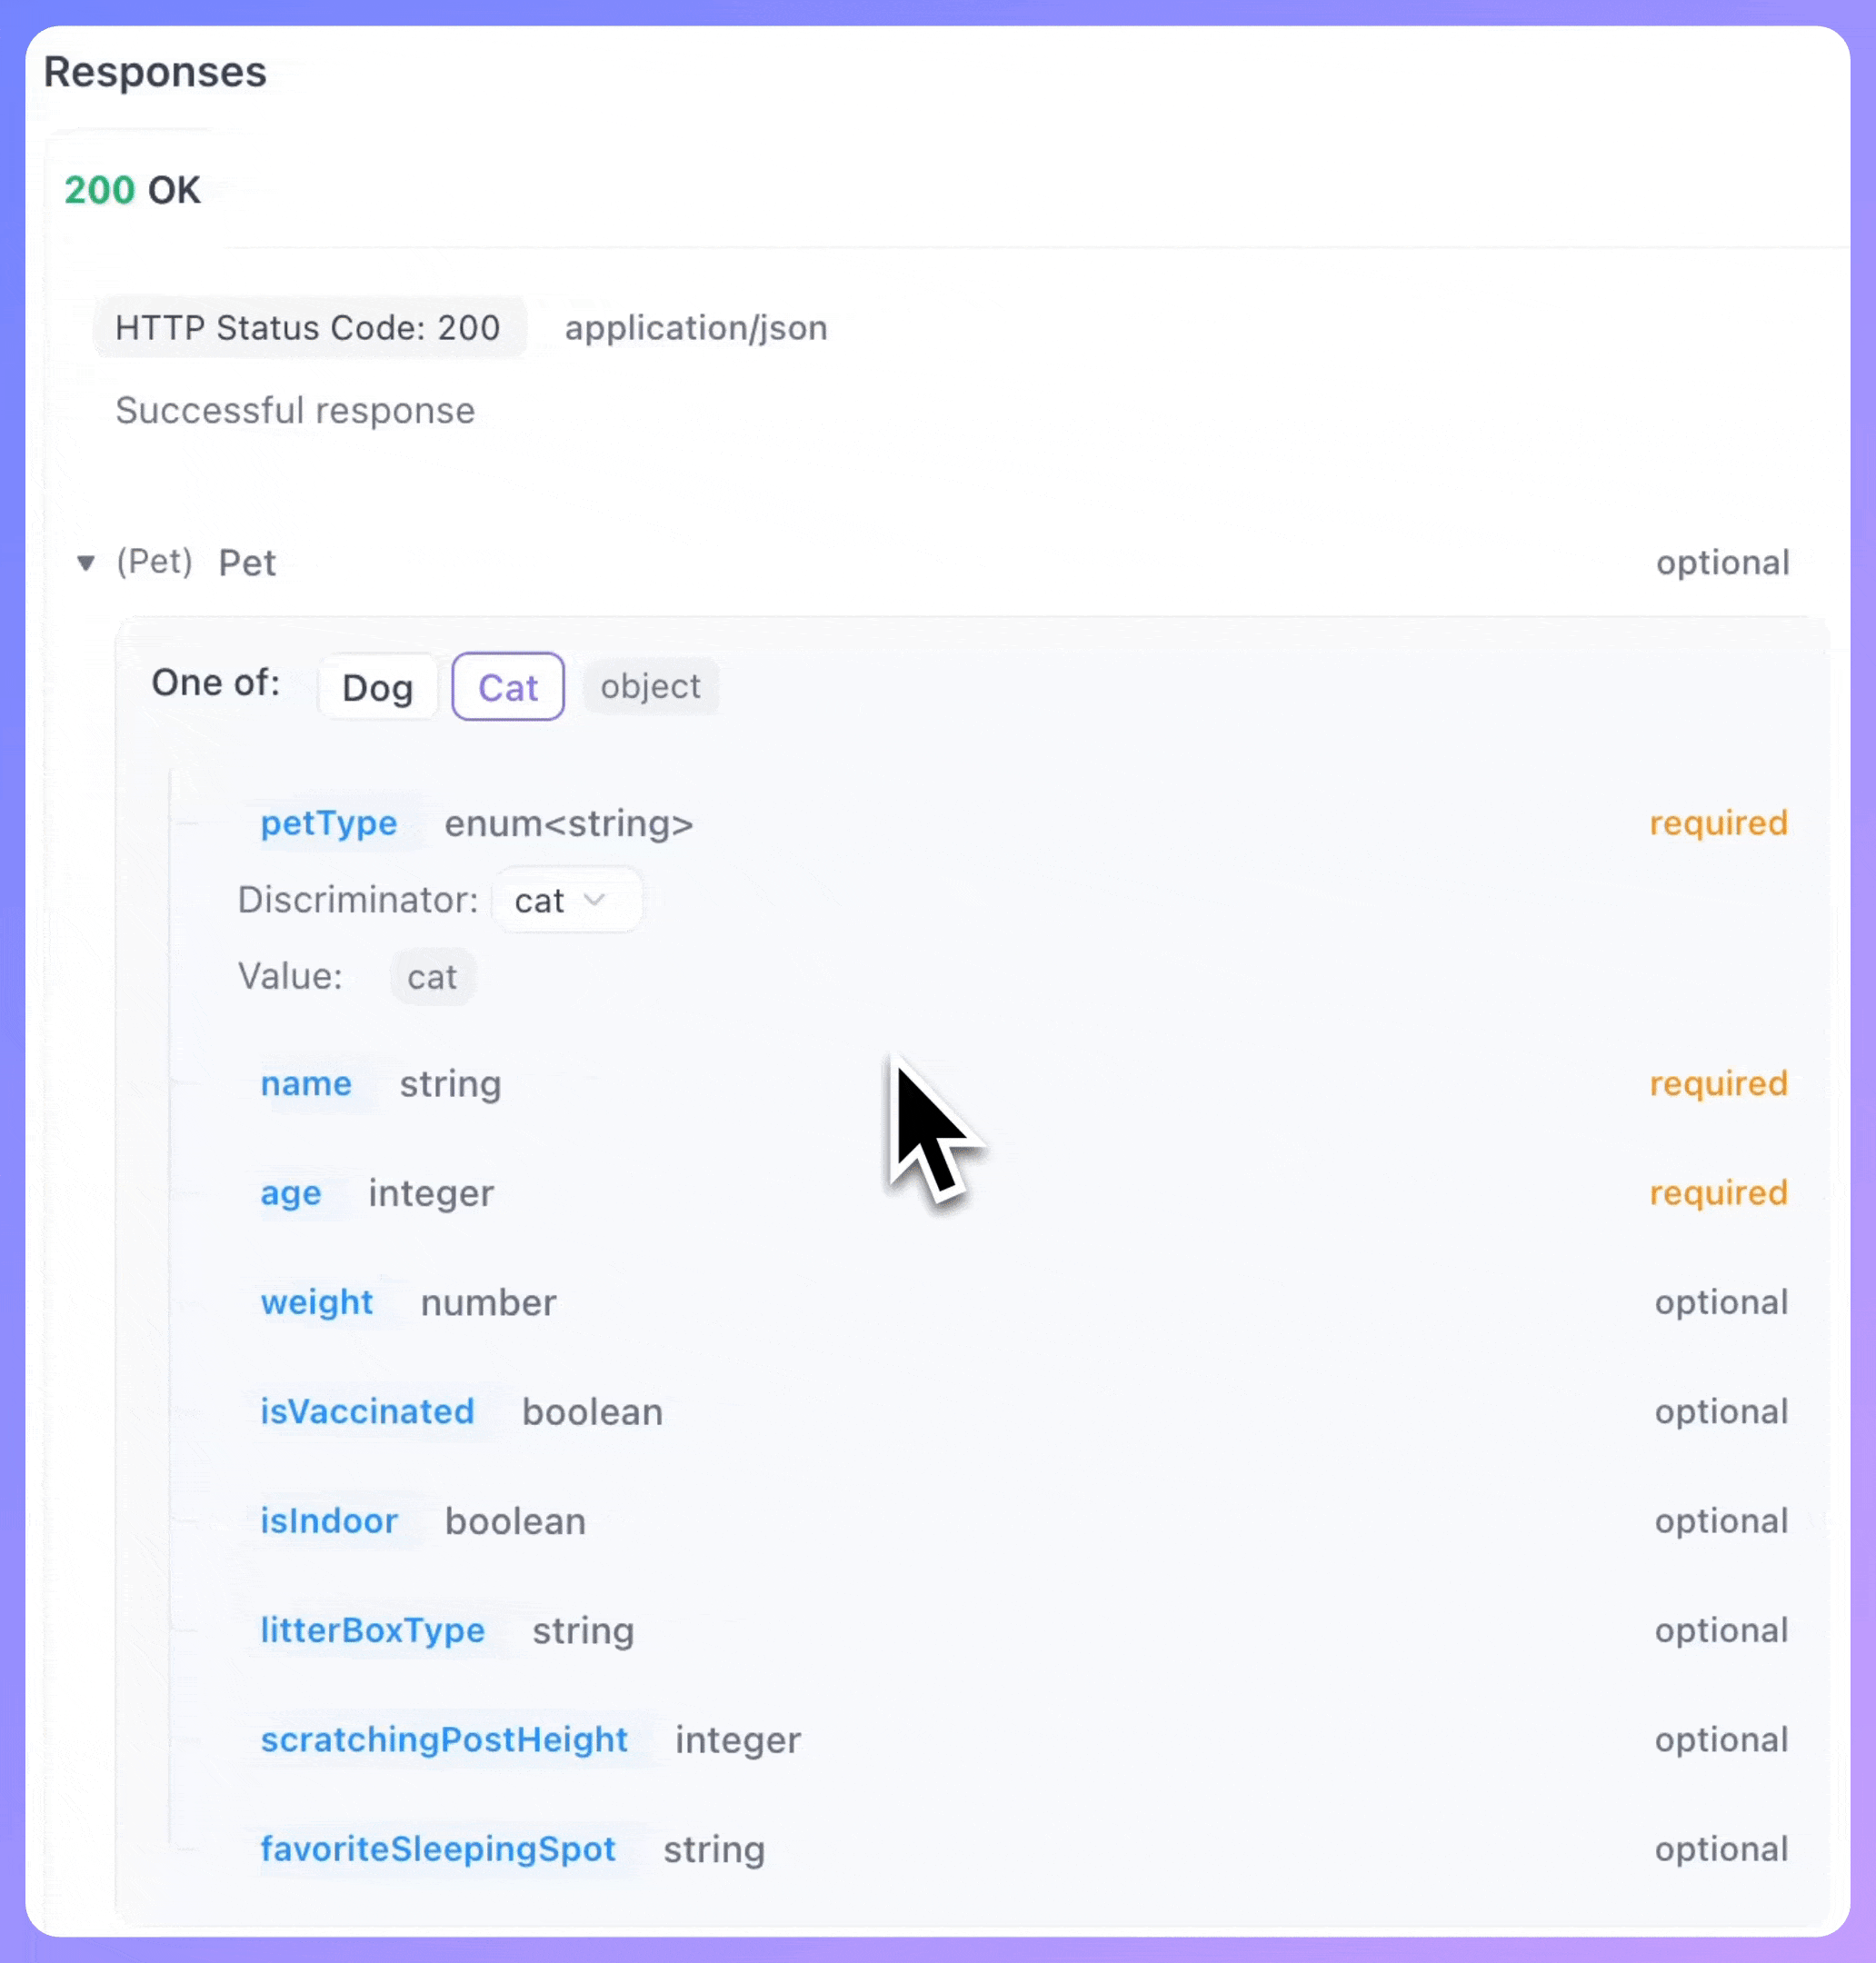Switch to the Dog schema variant
The height and width of the screenshot is (1963, 1876).
tap(377, 686)
